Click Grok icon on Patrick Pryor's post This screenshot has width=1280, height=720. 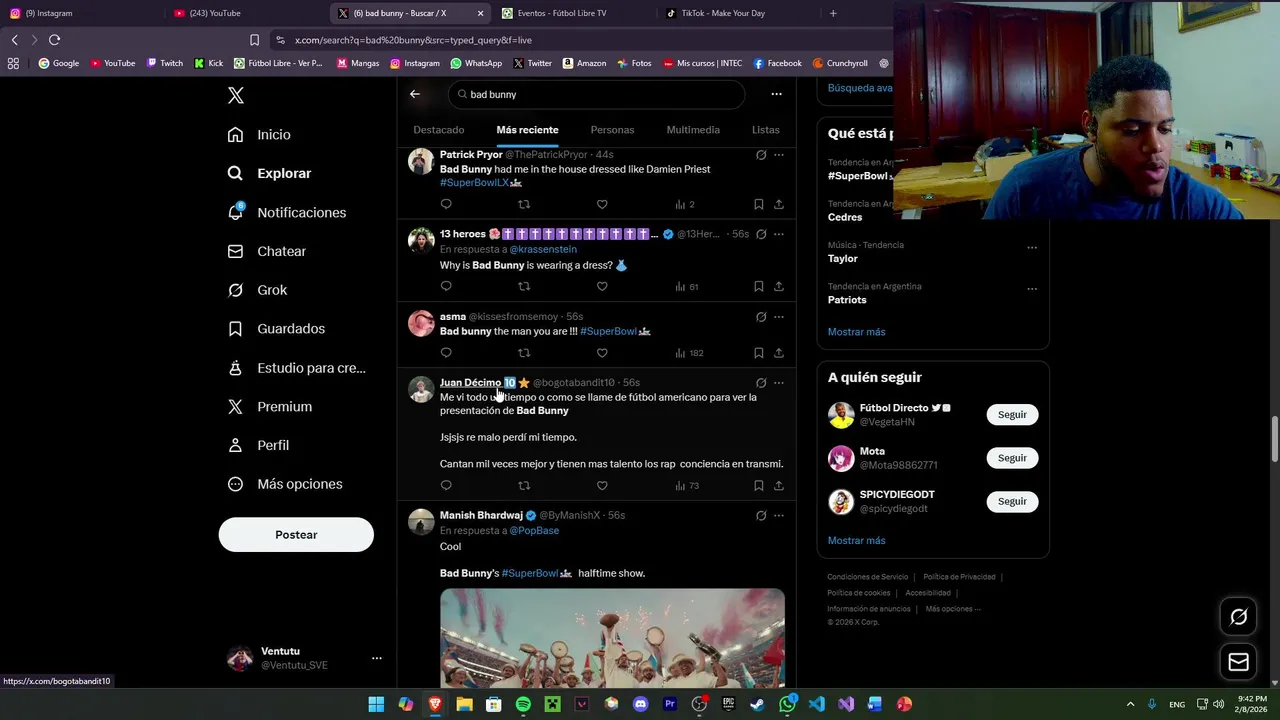761,155
